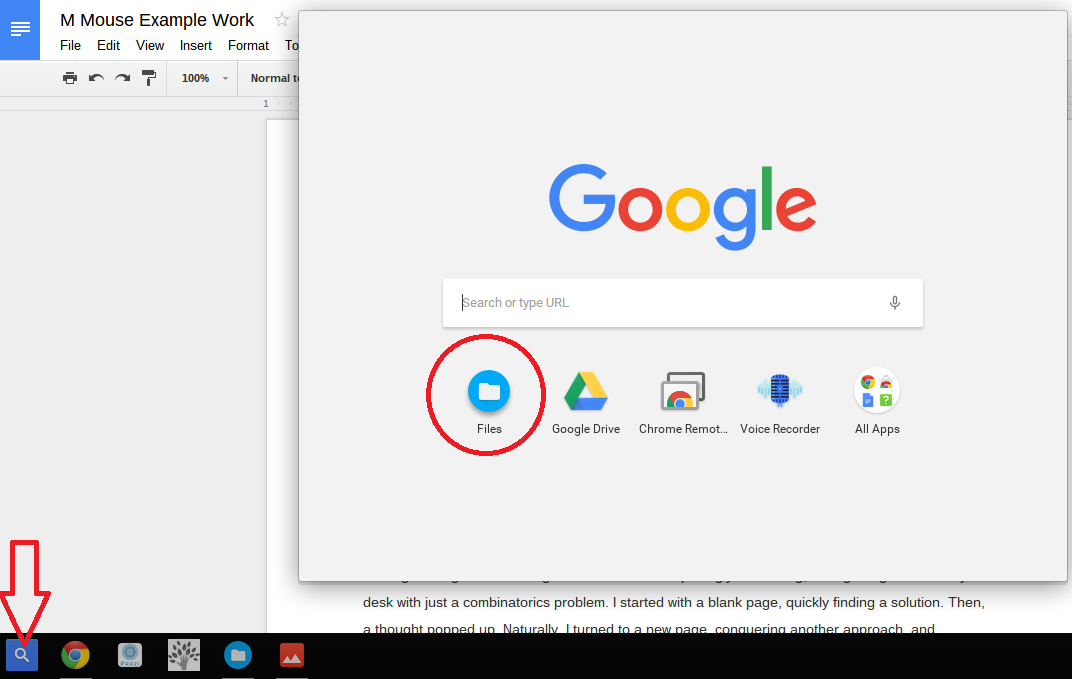This screenshot has height=679, width=1072.
Task: Click the Undo icon in Docs toolbar
Action: pos(96,78)
